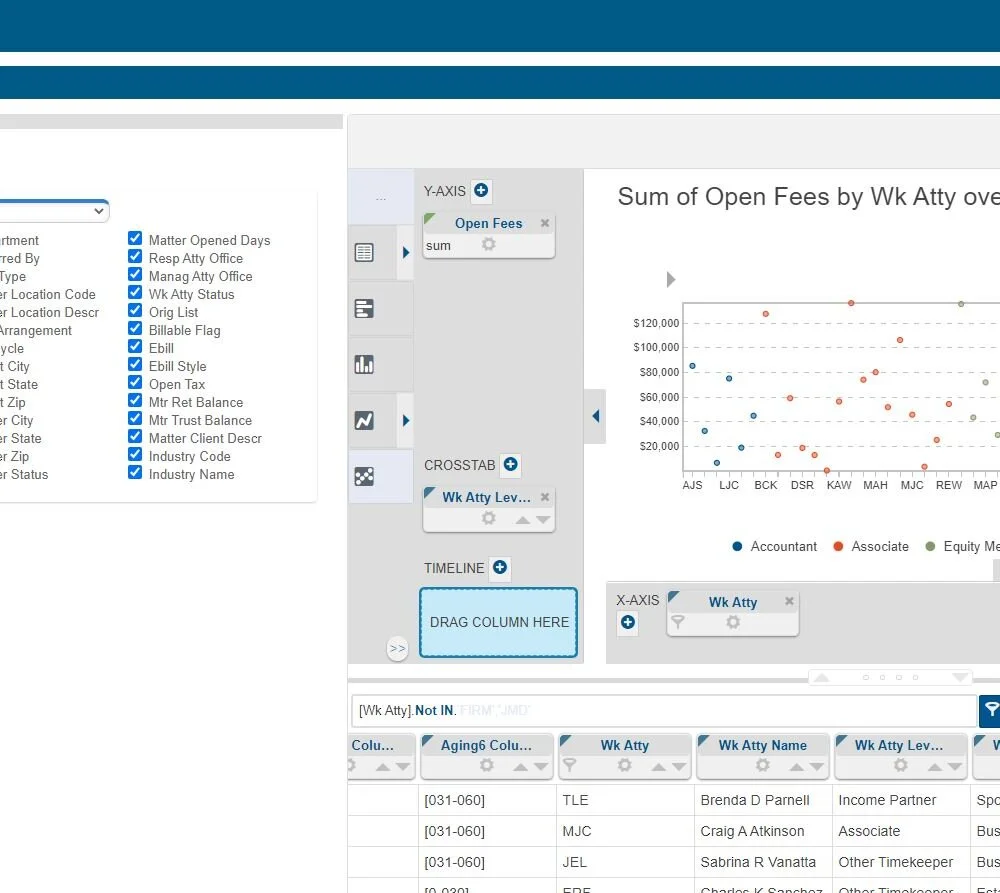Uncheck Matter Opened Days checkbox

pyautogui.click(x=135, y=239)
